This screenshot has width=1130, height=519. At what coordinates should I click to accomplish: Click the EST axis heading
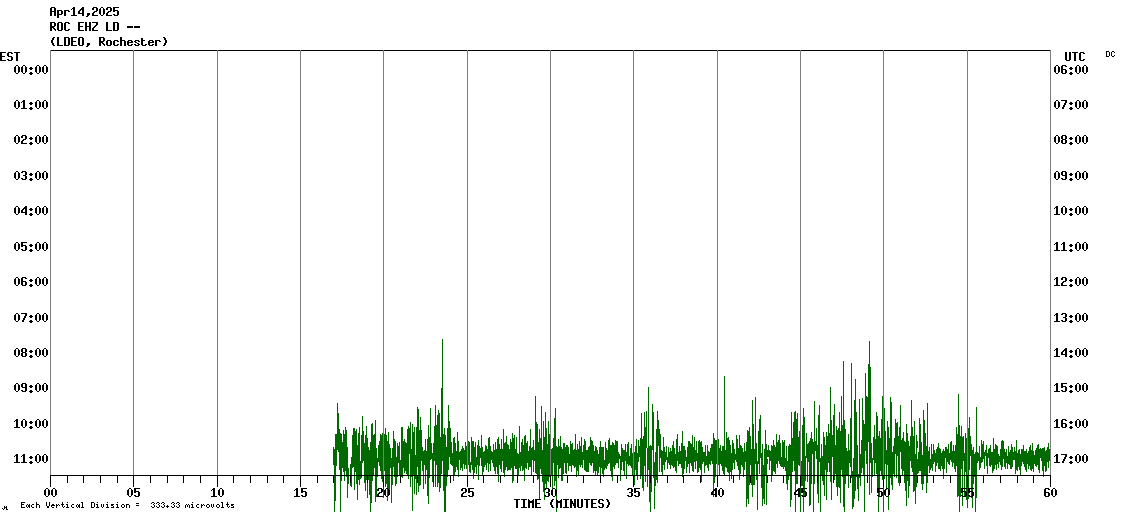tap(10, 56)
